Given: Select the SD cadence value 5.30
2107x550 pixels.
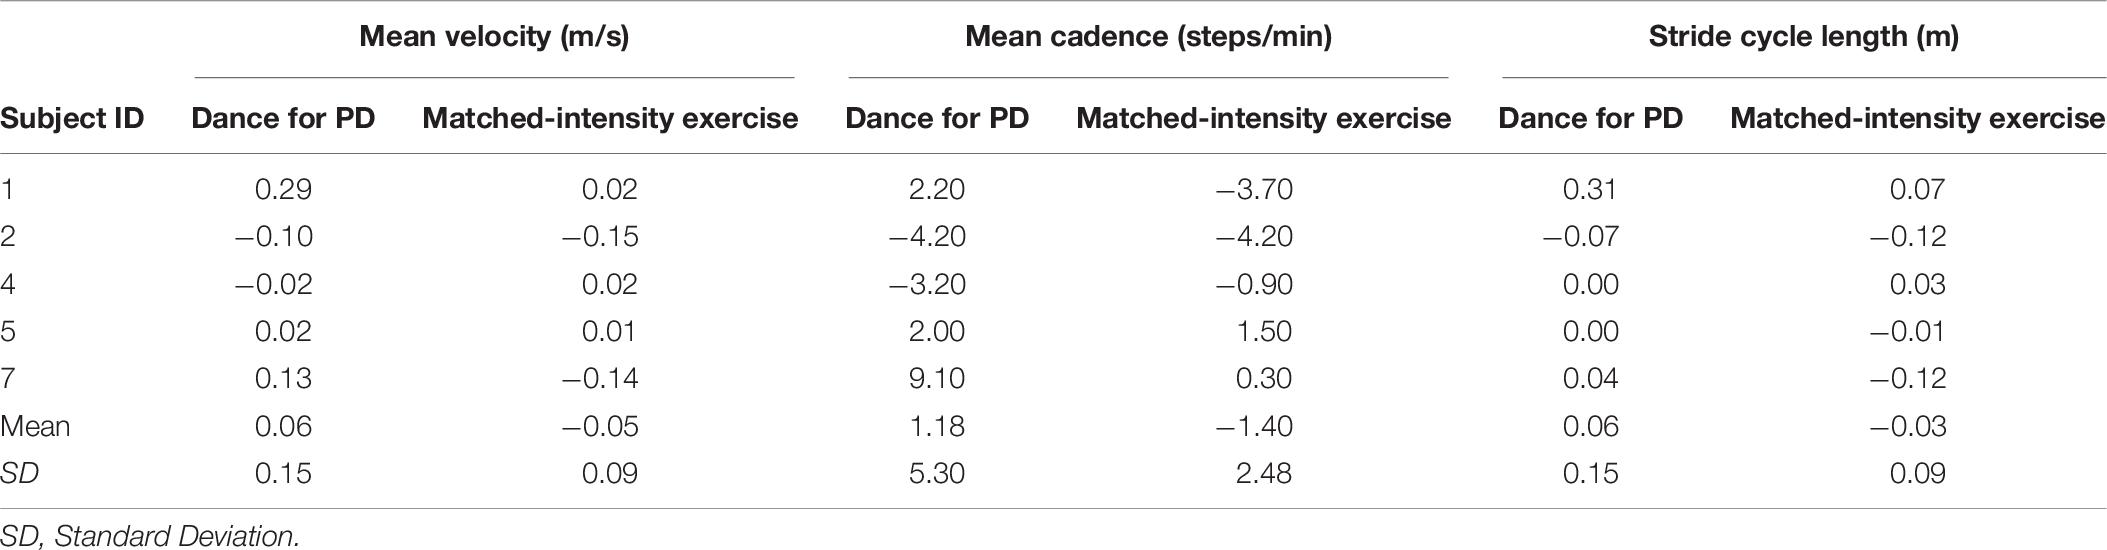Looking at the screenshot, I should click(937, 473).
